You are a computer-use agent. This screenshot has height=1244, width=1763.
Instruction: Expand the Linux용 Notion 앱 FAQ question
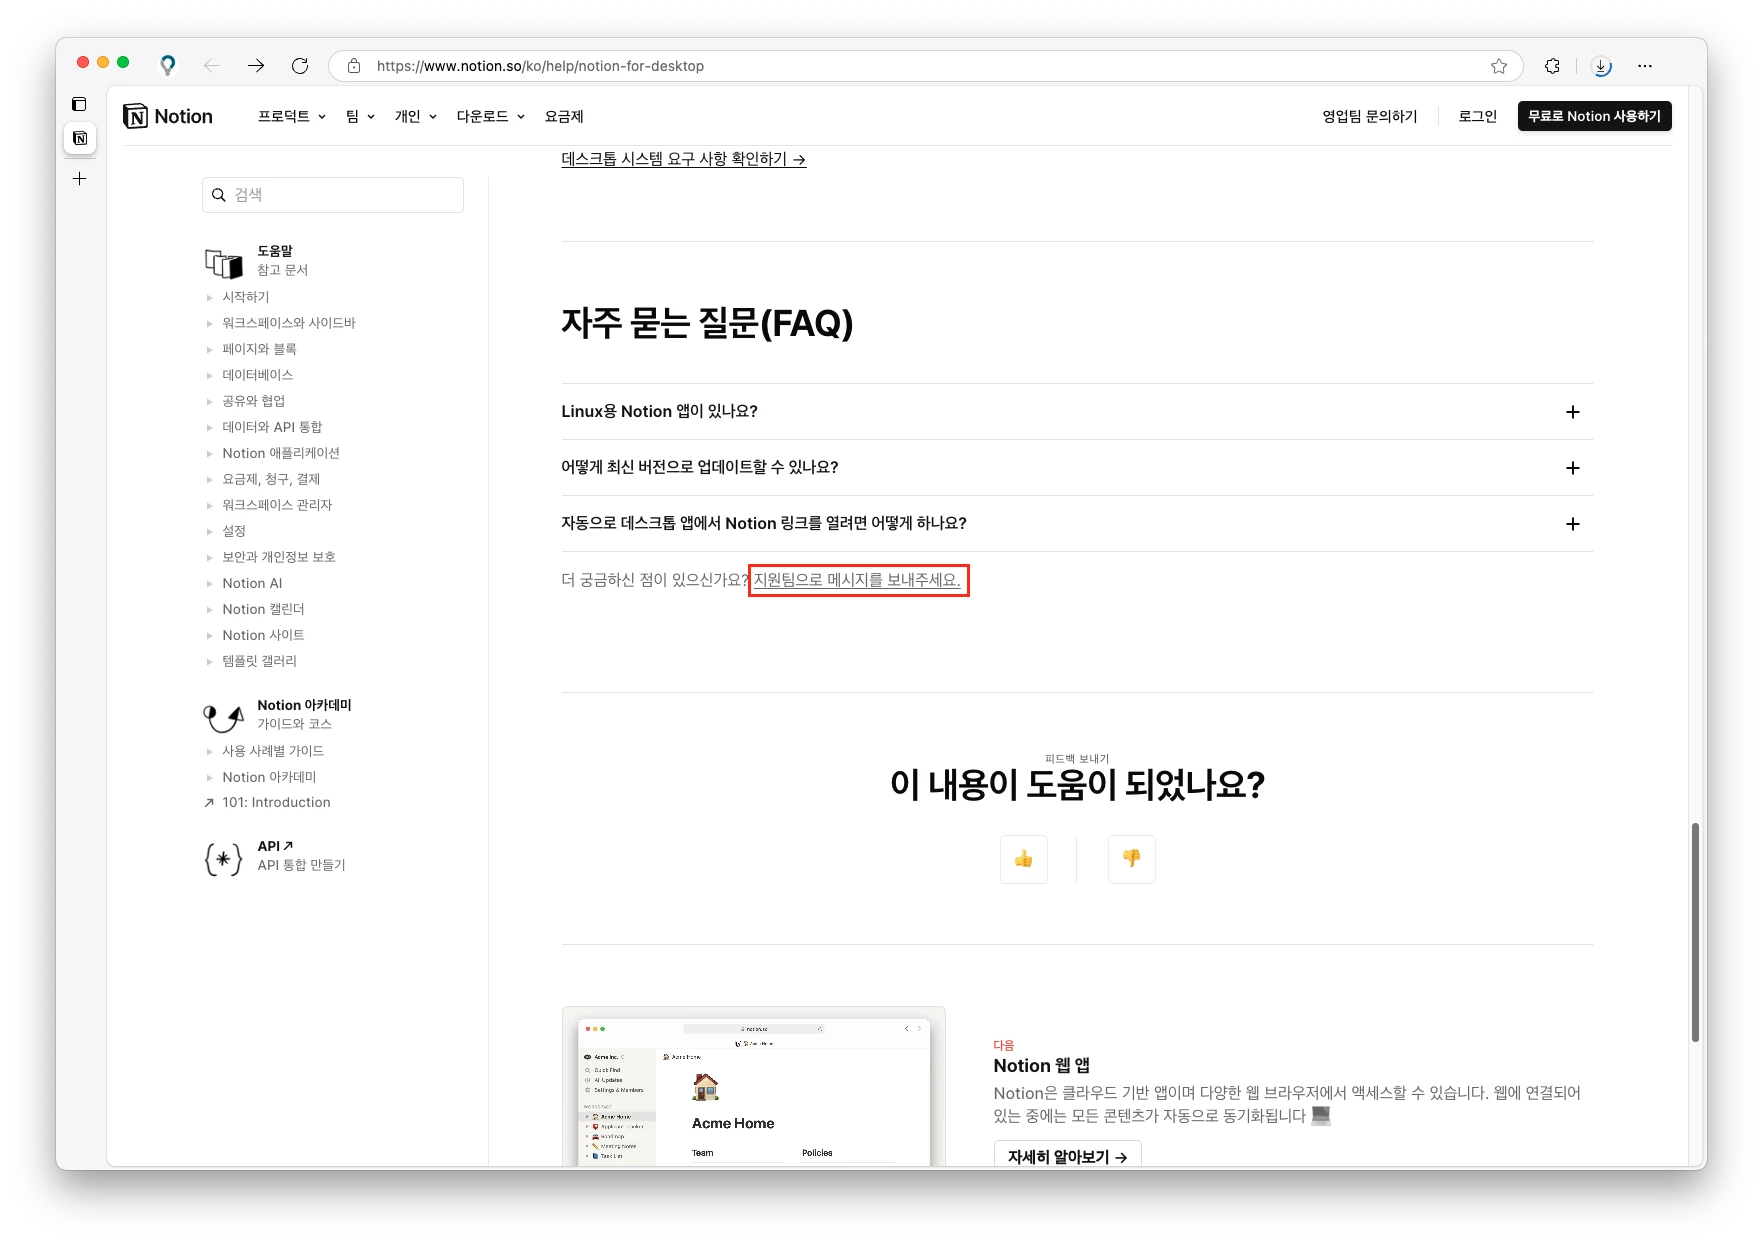(1573, 411)
